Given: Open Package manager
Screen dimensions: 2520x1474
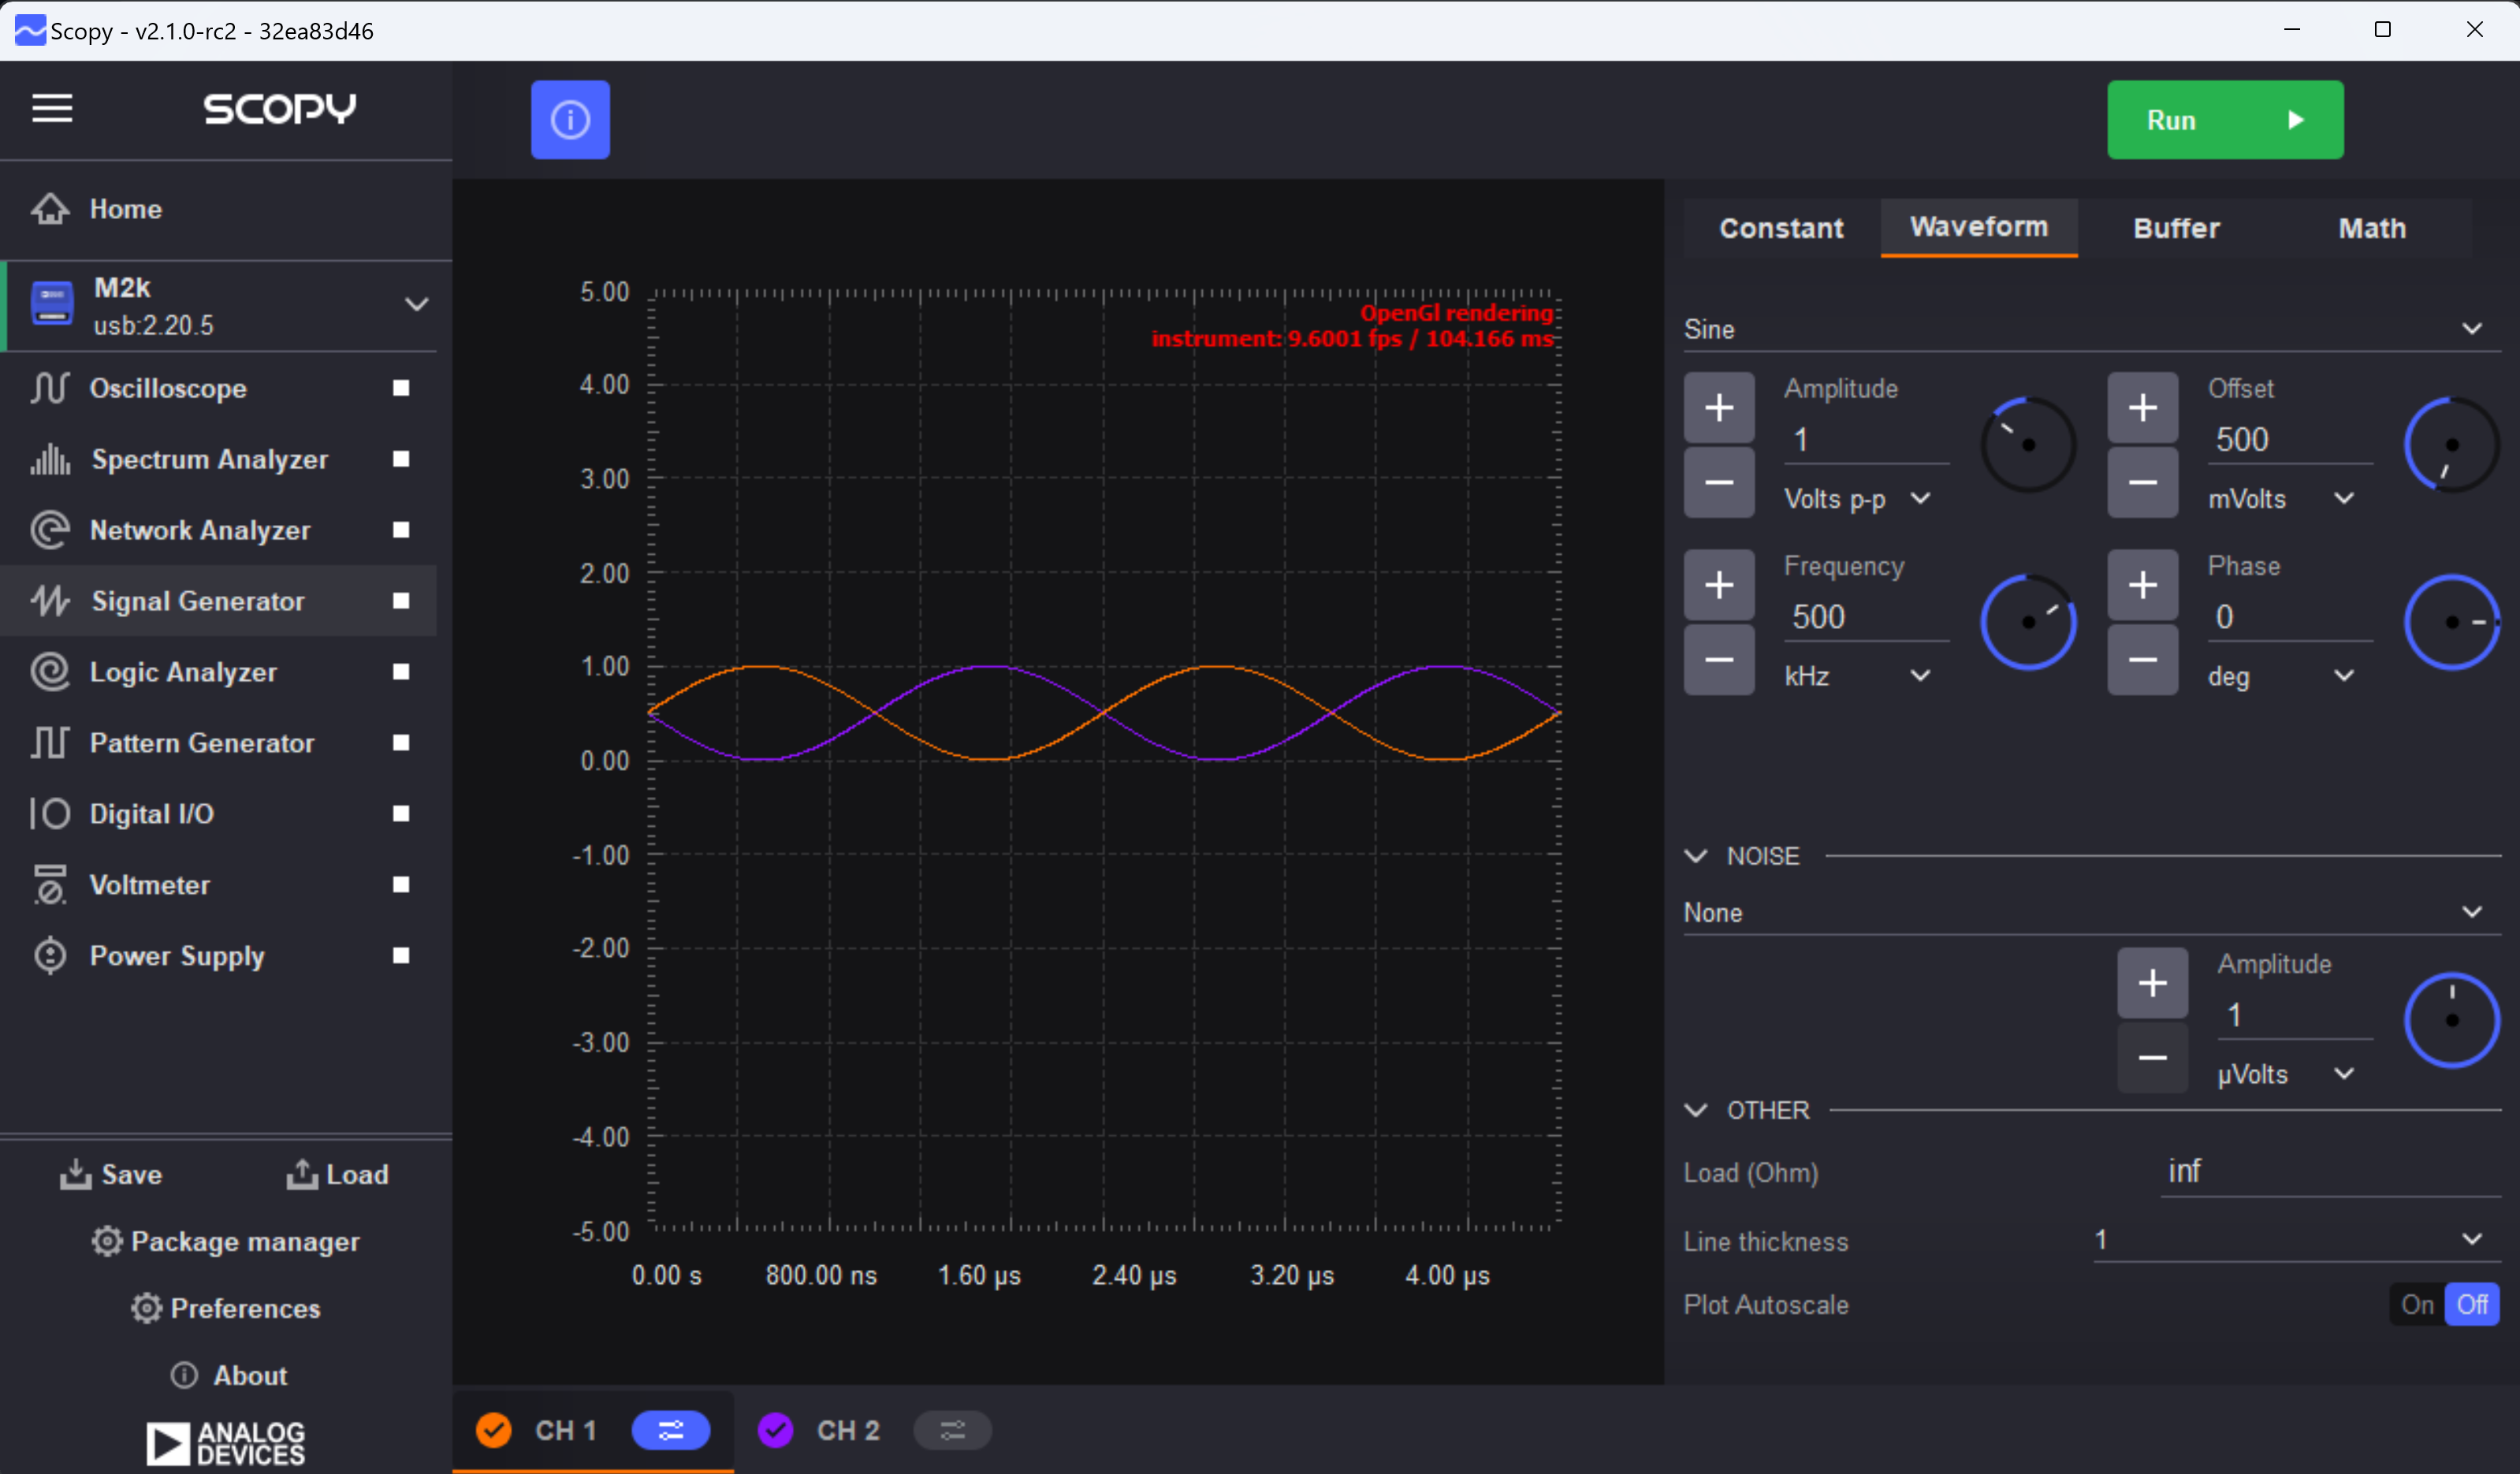Looking at the screenshot, I should click(225, 1241).
